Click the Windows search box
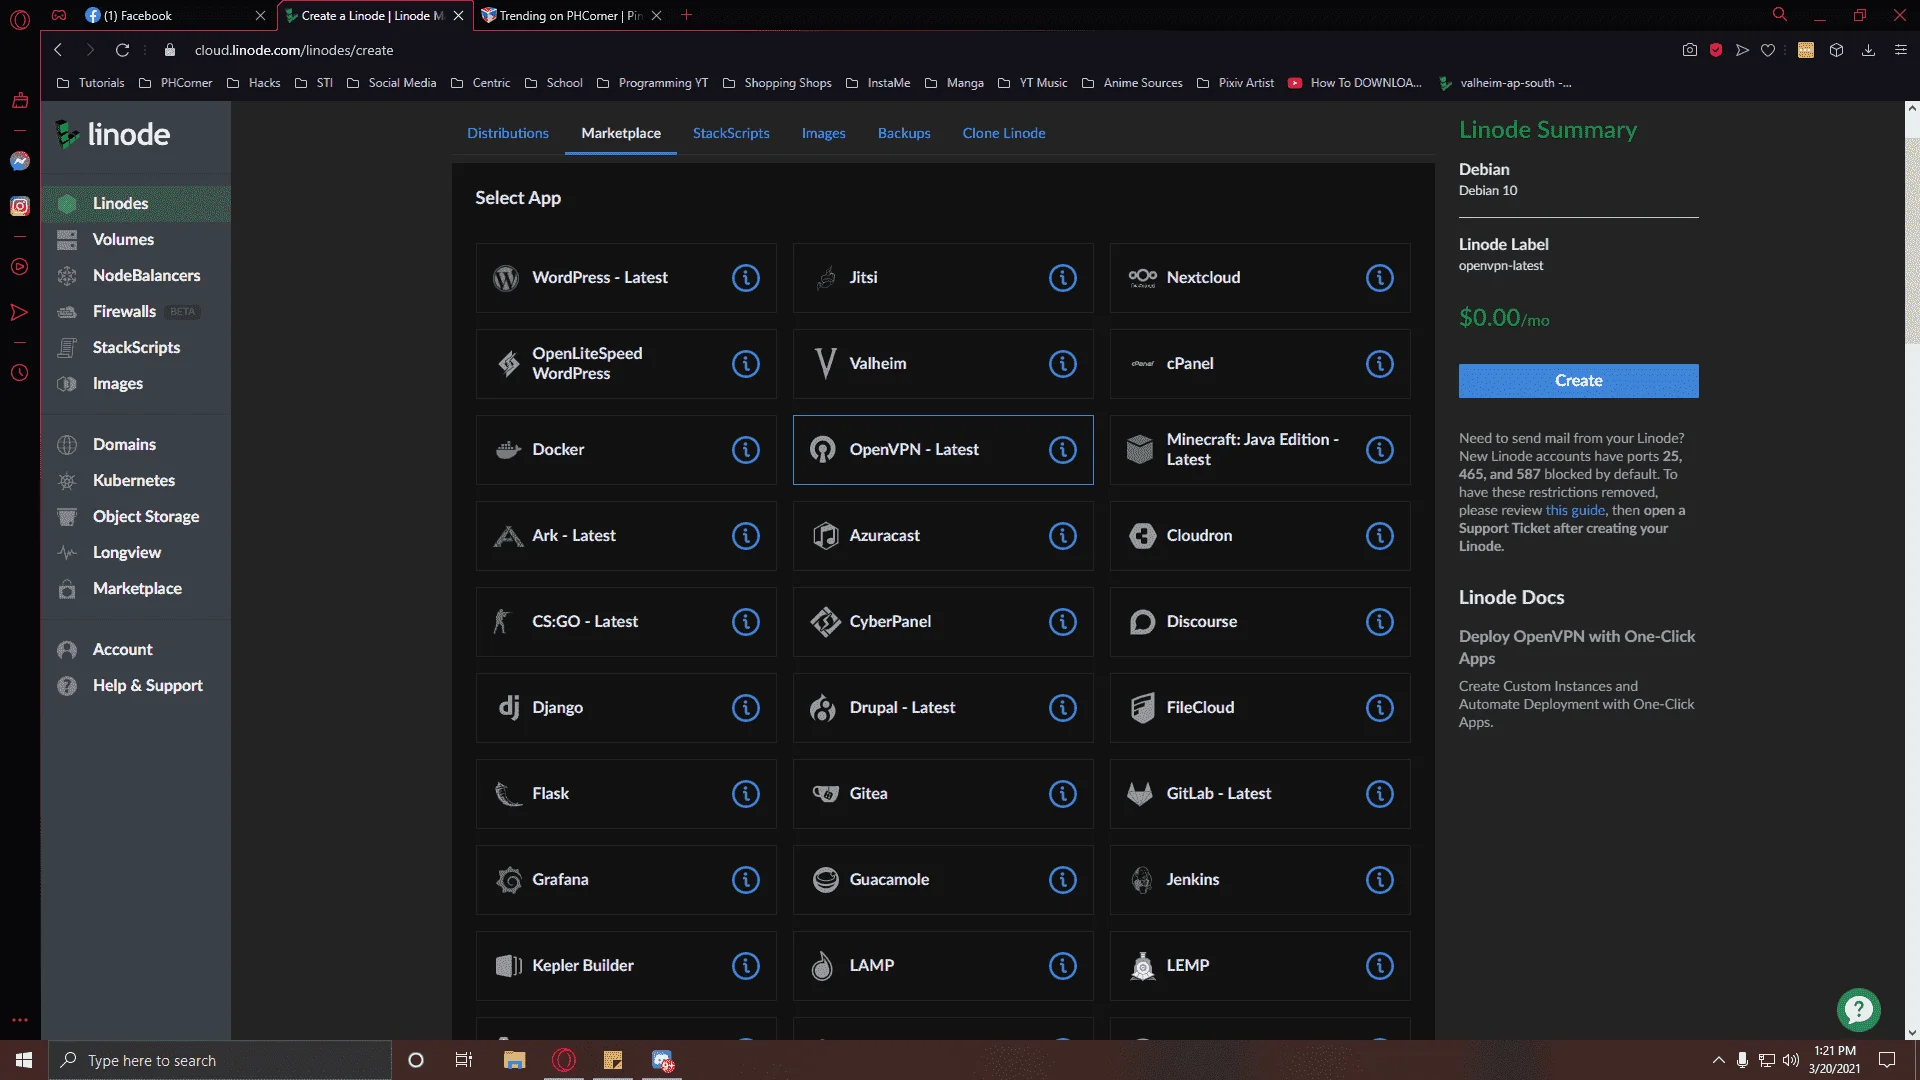The image size is (1920, 1080). point(220,1060)
